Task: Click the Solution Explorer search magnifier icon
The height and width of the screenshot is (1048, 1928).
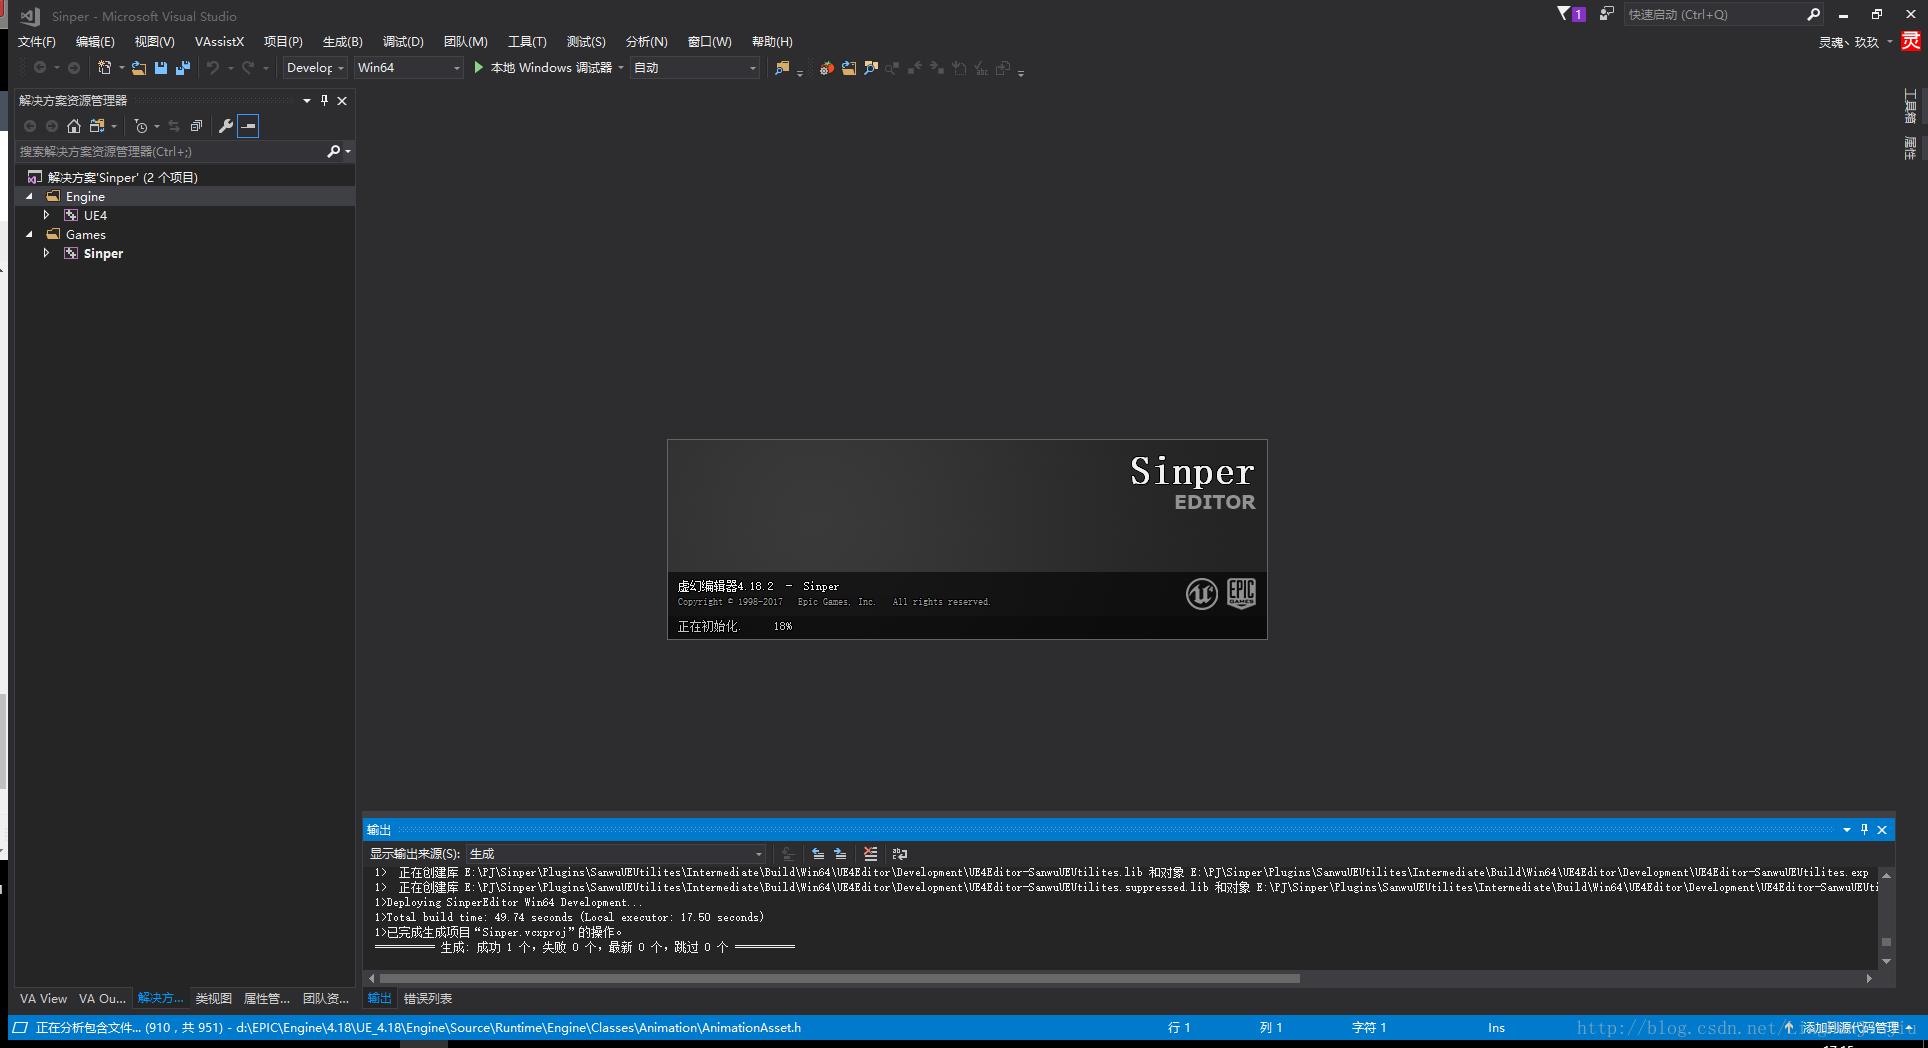Action: click(334, 151)
